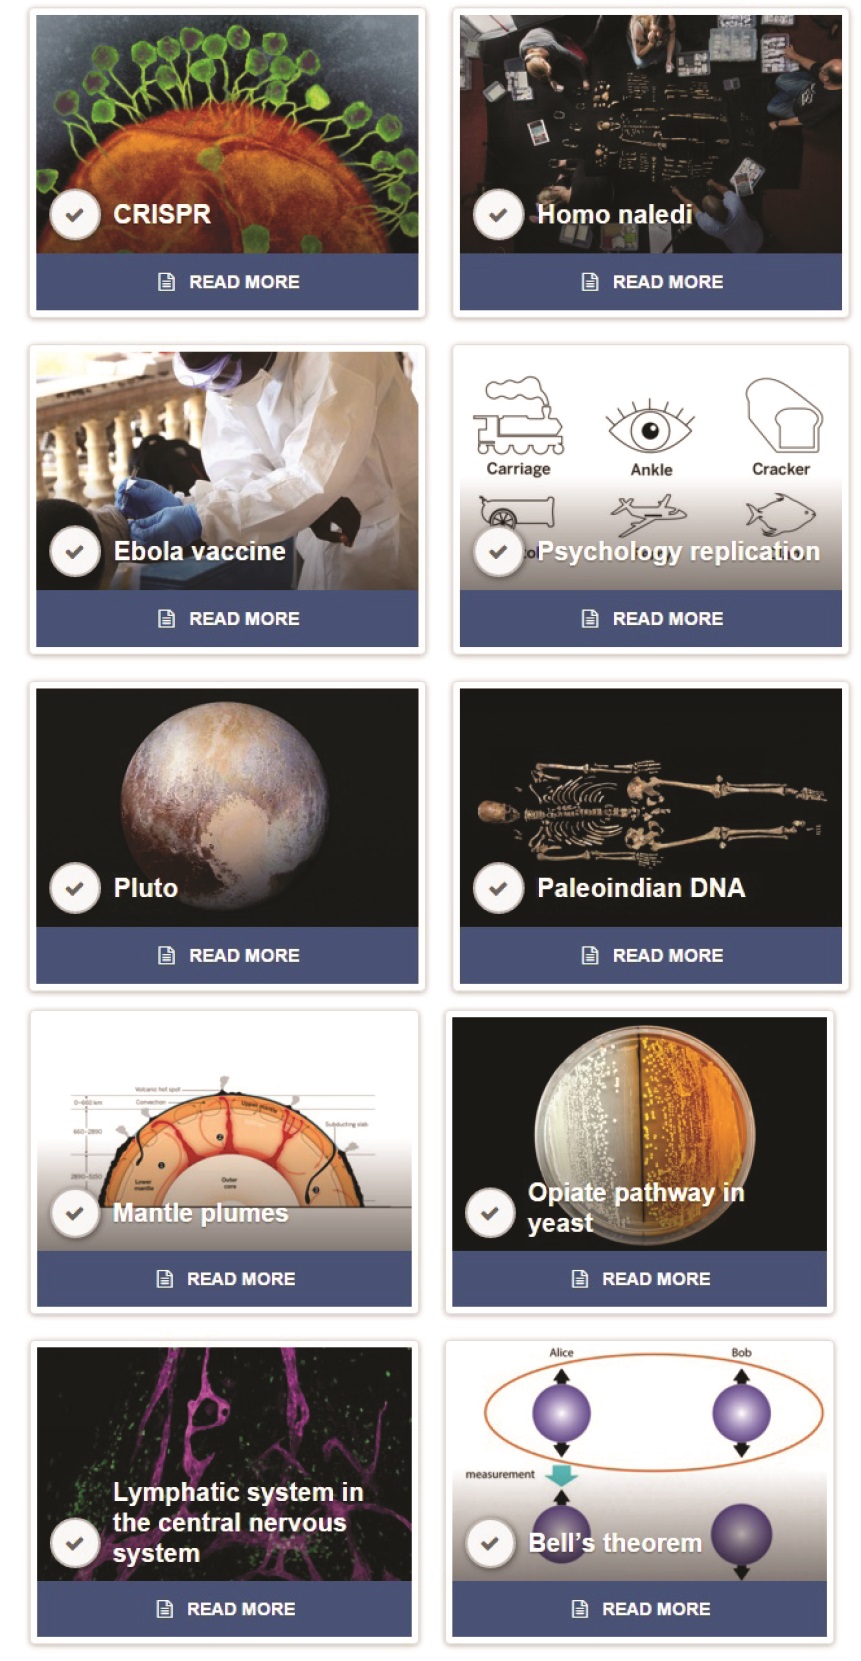
Task: Click document icon under Bell's theorem card
Action: pos(580,1609)
